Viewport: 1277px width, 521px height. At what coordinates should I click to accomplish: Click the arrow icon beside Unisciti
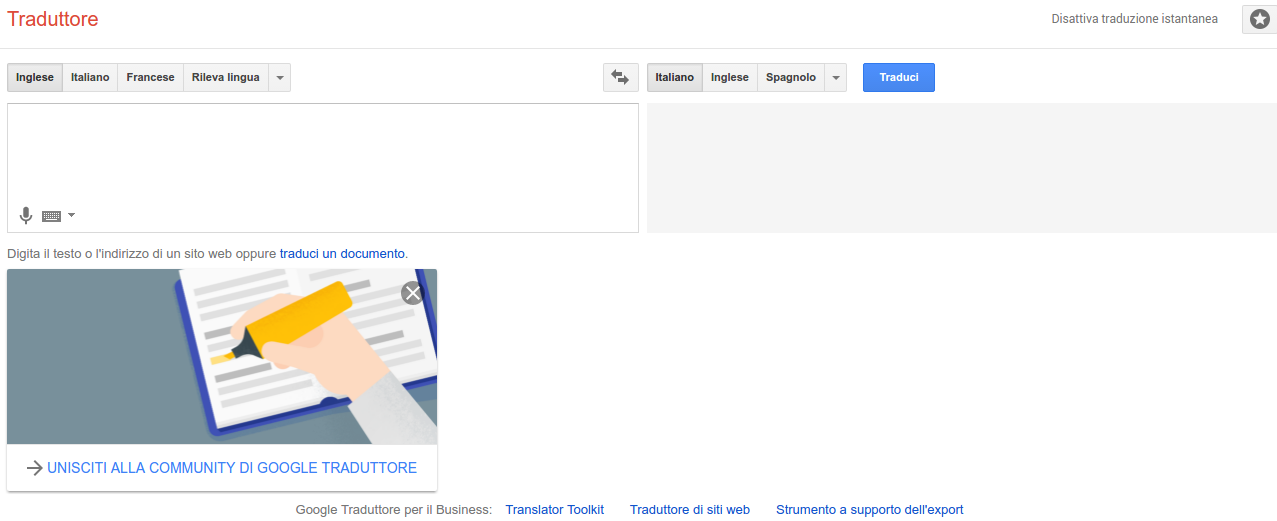coord(35,468)
